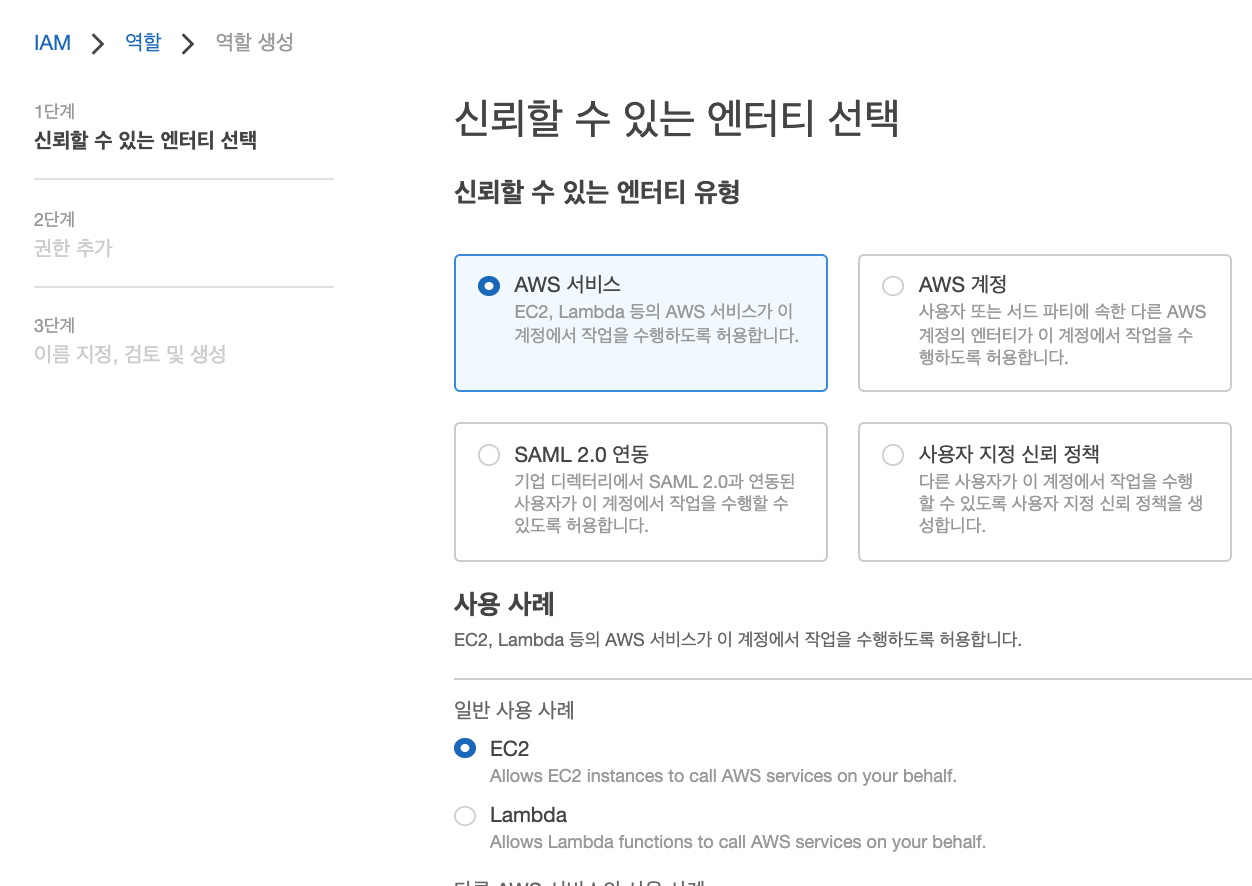The height and width of the screenshot is (886, 1252).
Task: Click the 일반 사용 사례 label
Action: coord(514,711)
